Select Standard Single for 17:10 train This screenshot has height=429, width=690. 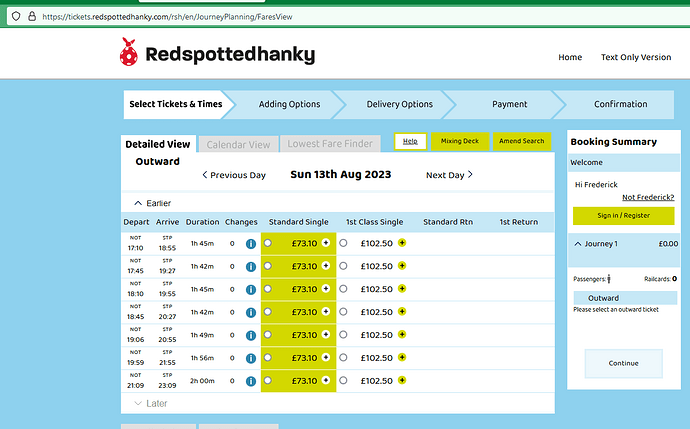point(268,243)
